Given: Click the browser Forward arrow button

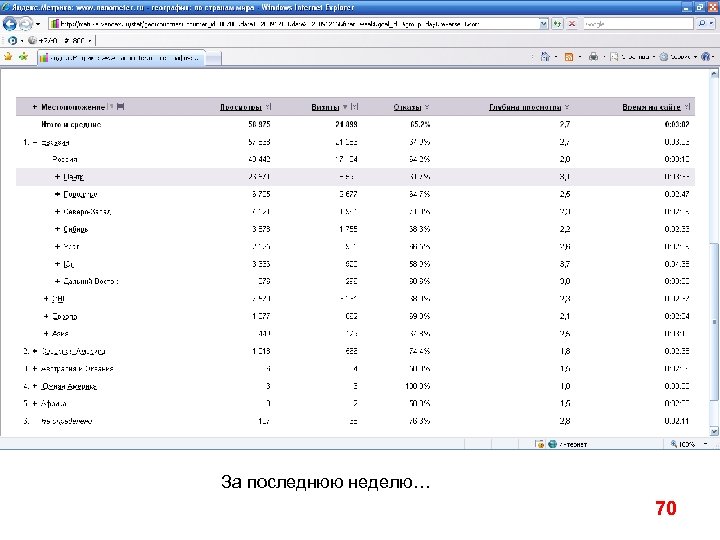Looking at the screenshot, I should pyautogui.click(x=25, y=23).
